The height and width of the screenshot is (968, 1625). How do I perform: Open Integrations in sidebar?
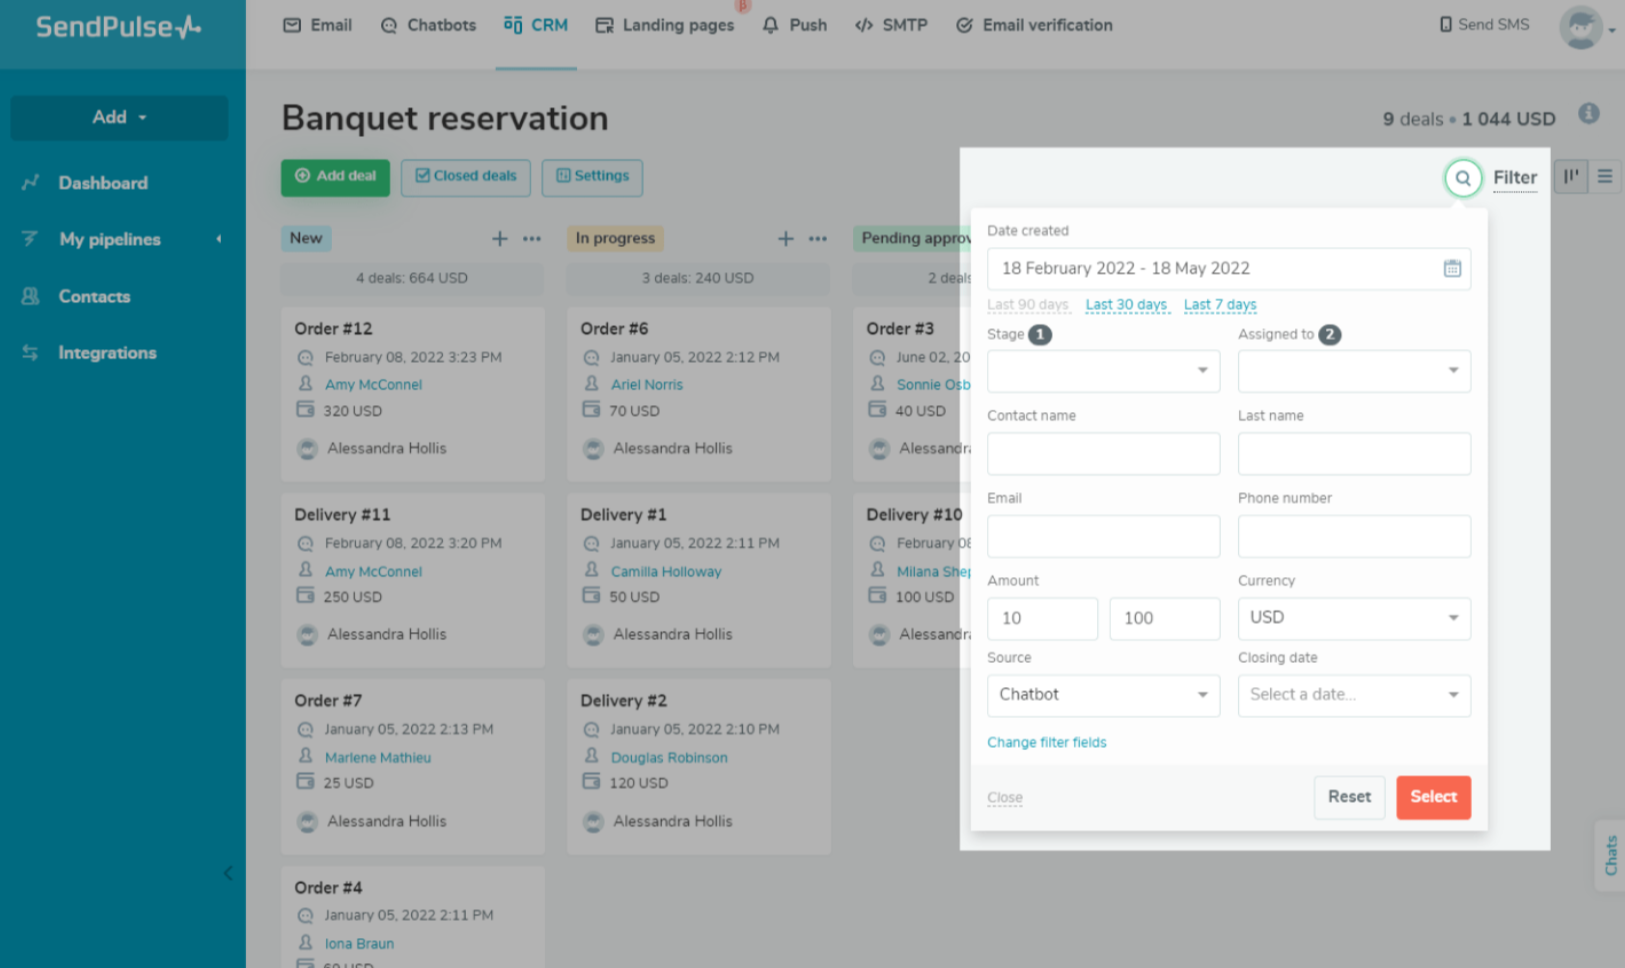pyautogui.click(x=107, y=353)
